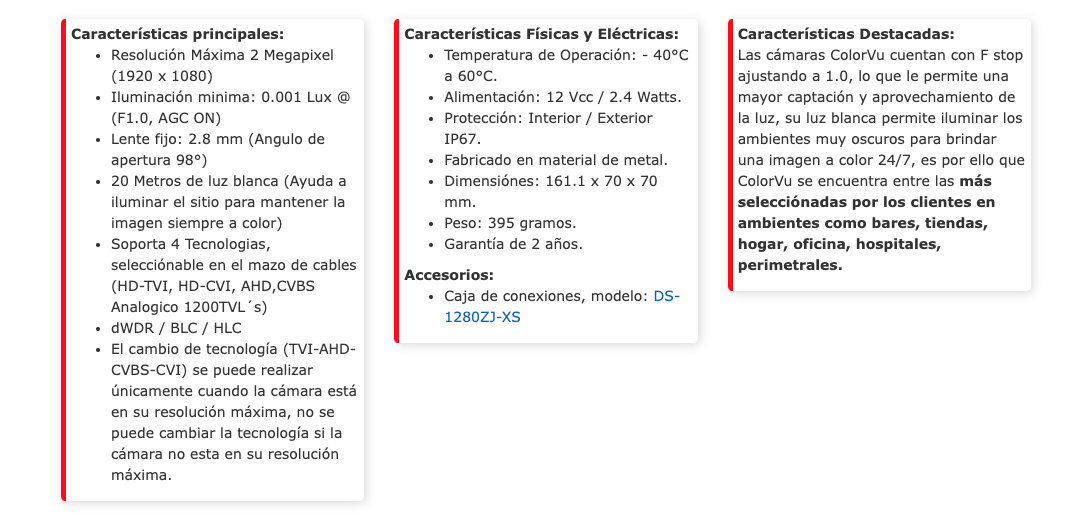The height and width of the screenshot is (515, 1090).
Task: Click the "dWDR / BLC / HLC" item
Action: pyautogui.click(x=176, y=328)
